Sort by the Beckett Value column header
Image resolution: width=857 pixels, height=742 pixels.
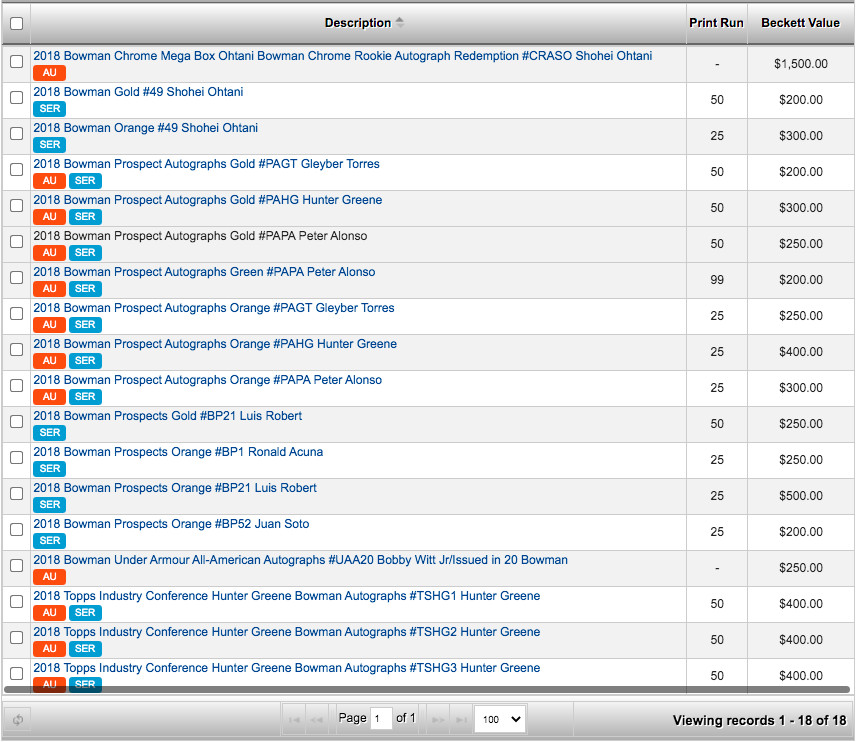coord(800,23)
